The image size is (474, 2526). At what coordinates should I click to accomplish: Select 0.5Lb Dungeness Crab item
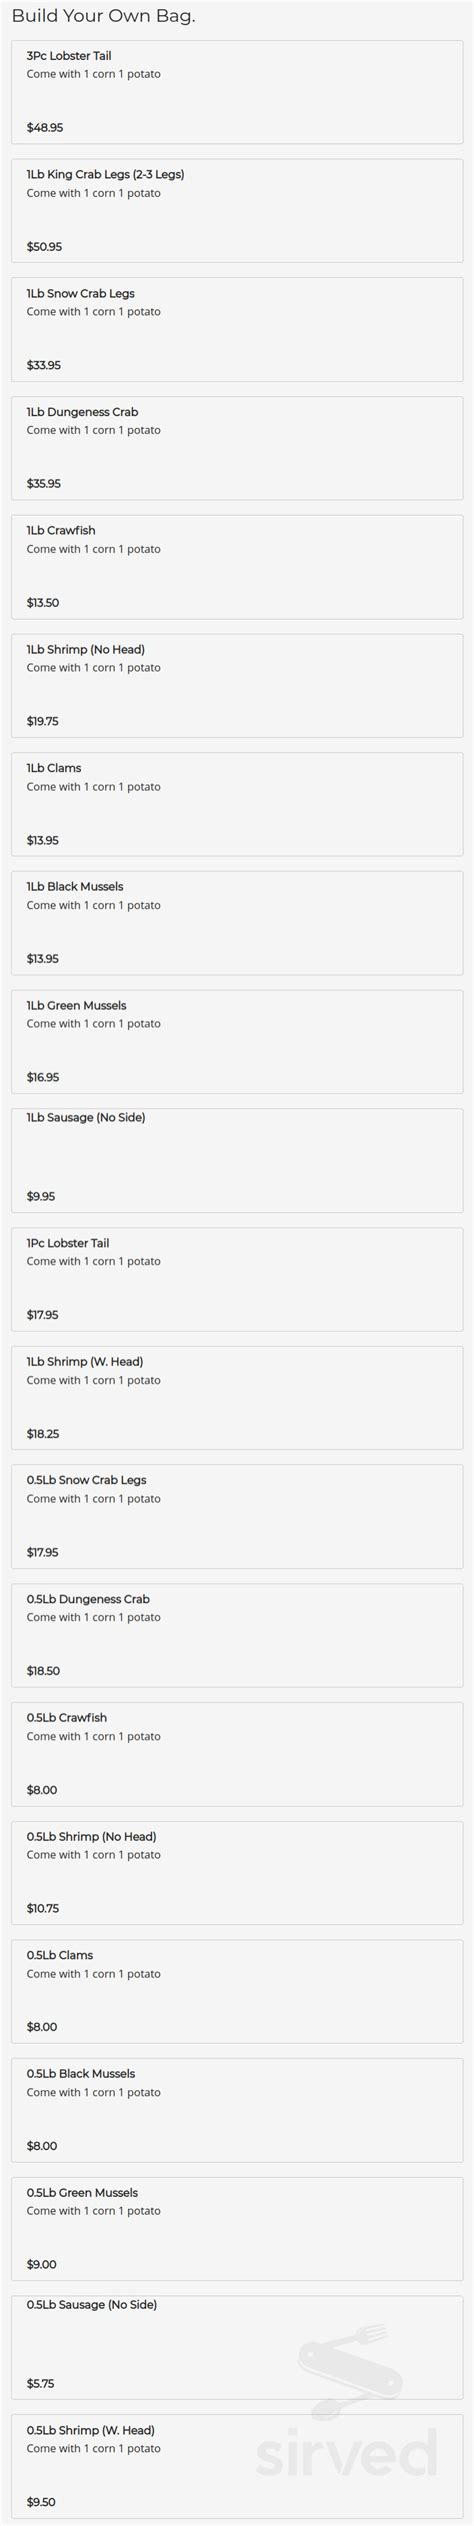pyautogui.click(x=237, y=1635)
